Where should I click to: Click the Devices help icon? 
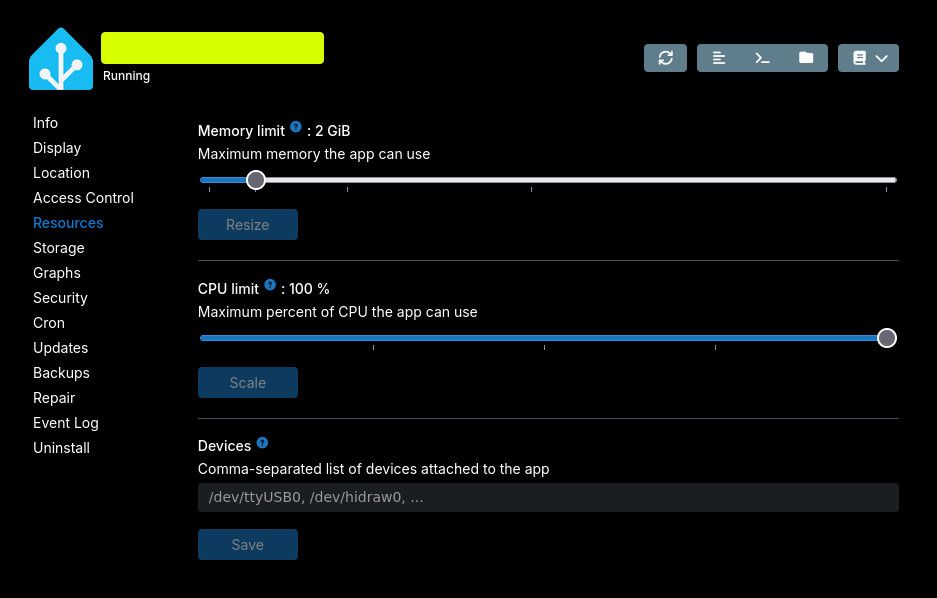tap(262, 443)
